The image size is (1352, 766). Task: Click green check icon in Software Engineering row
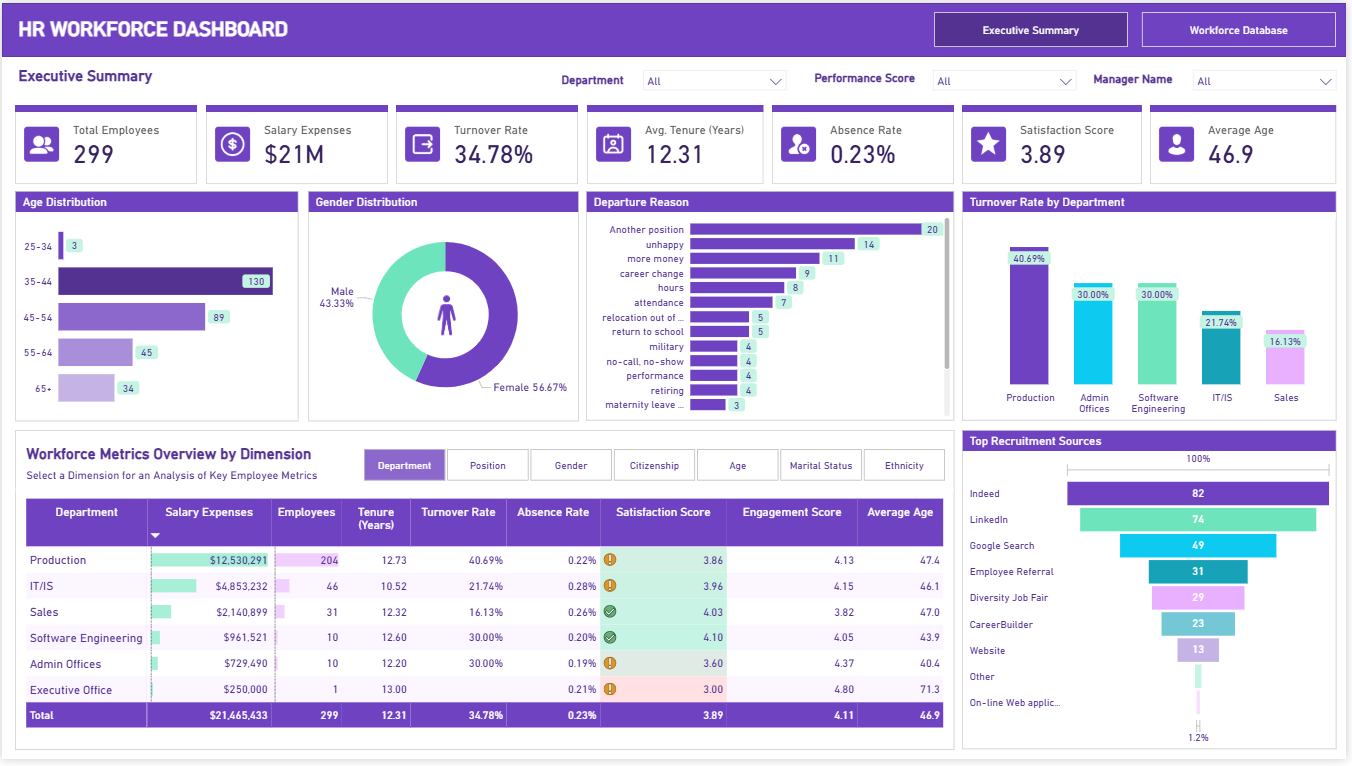(x=610, y=638)
